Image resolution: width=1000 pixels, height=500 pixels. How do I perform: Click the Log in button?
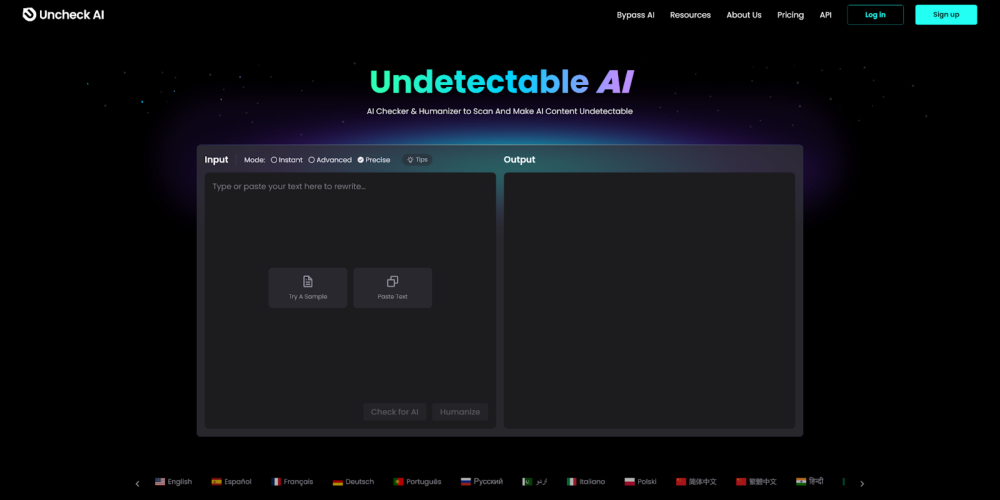click(875, 15)
